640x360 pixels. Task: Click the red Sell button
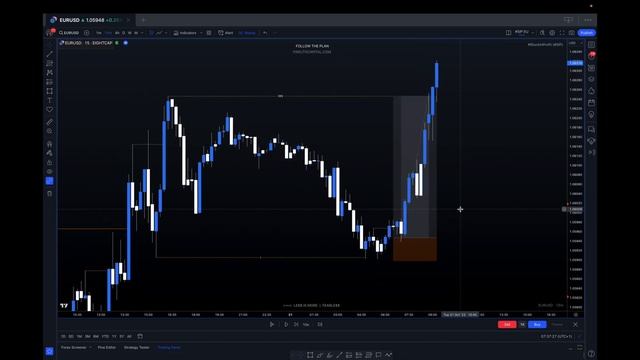pos(507,324)
